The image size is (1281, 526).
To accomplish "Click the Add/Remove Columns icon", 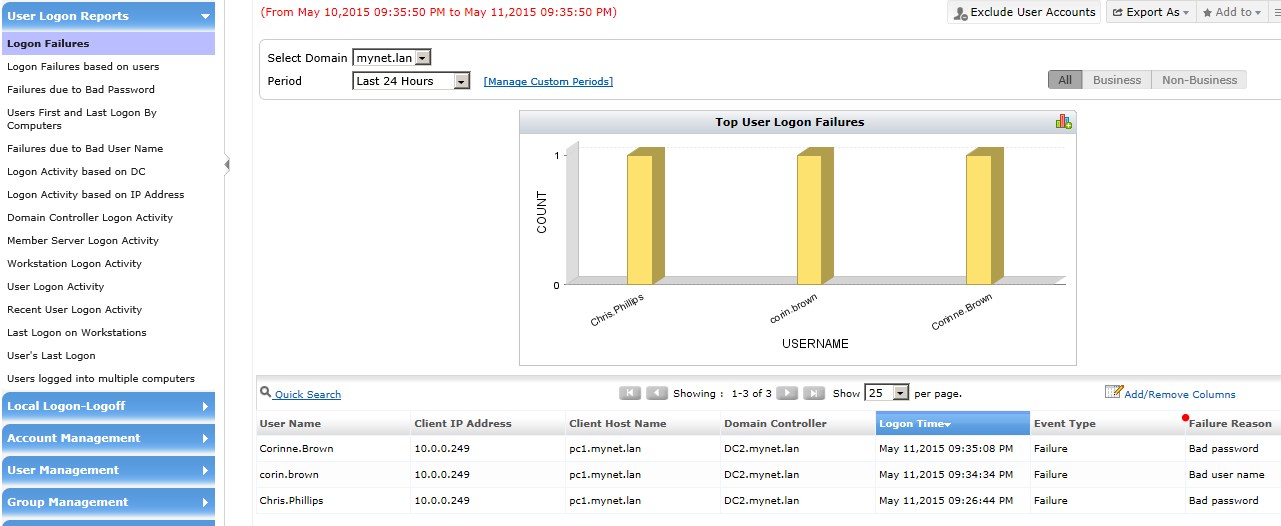I will tap(1113, 392).
